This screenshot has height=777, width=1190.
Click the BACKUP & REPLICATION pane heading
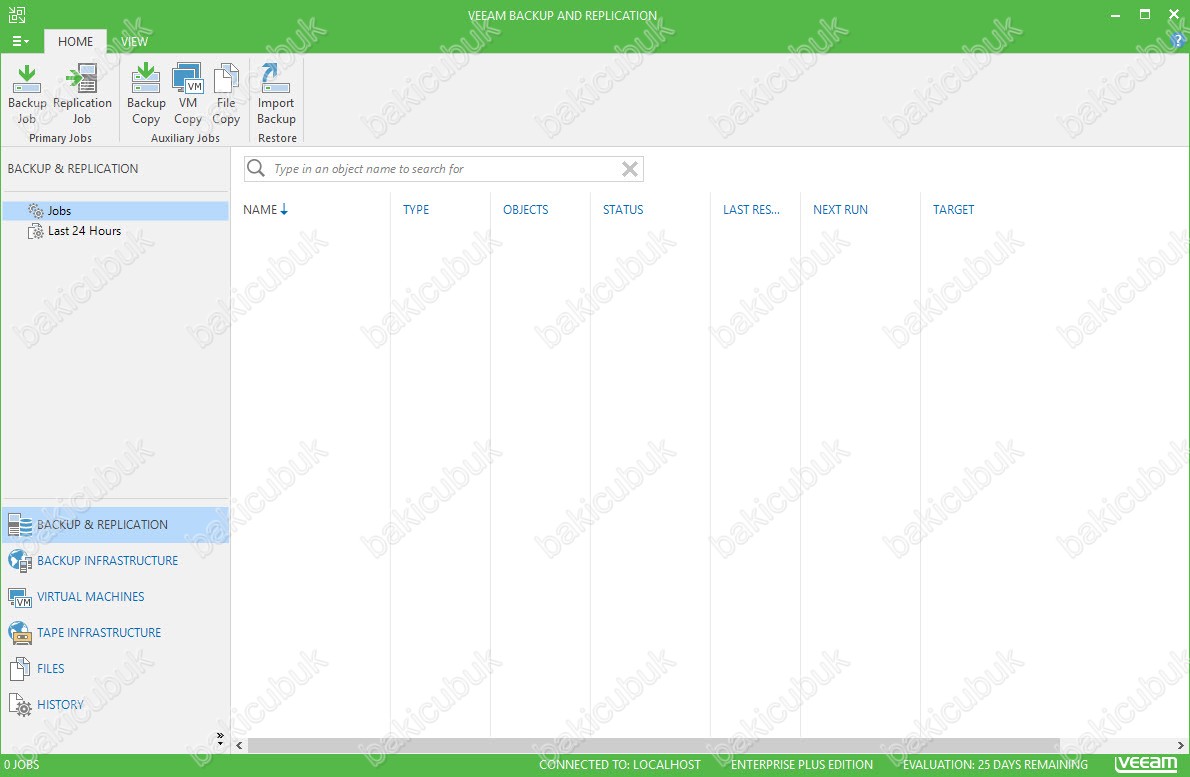click(73, 168)
